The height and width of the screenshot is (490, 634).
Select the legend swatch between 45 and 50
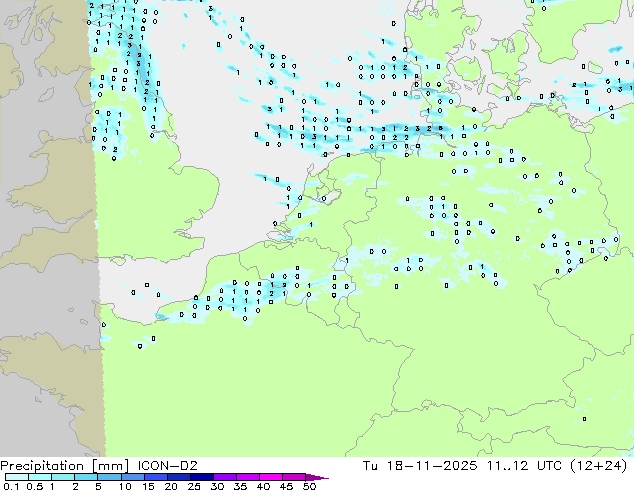pyautogui.click(x=294, y=477)
